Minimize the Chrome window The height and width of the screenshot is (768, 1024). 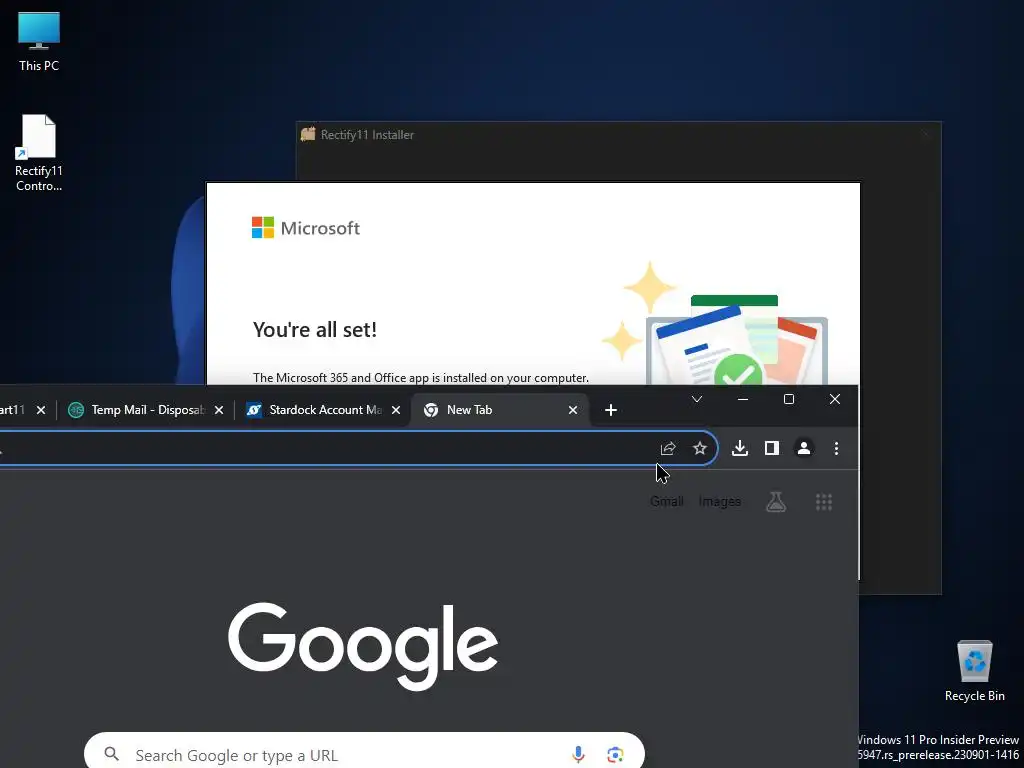[743, 399]
